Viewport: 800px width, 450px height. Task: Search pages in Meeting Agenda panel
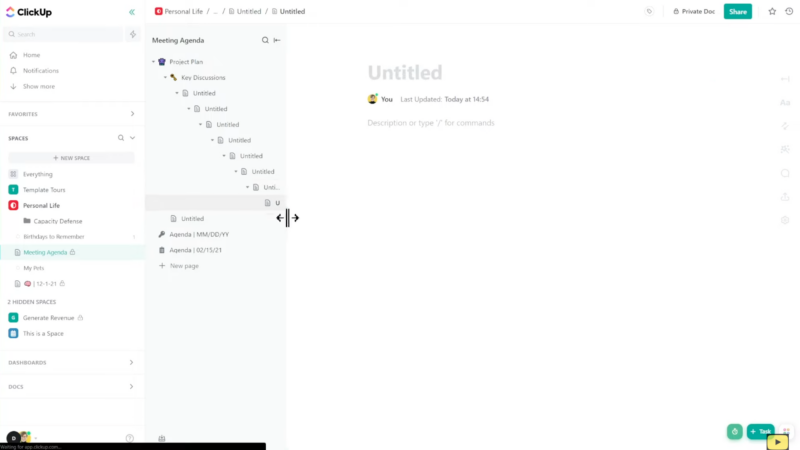(265, 40)
